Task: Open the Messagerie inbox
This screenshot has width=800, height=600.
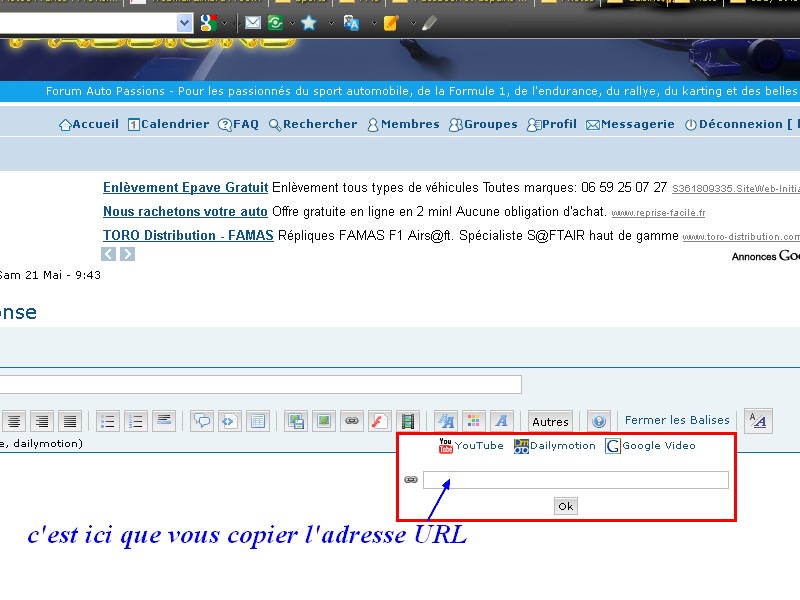Action: point(630,124)
